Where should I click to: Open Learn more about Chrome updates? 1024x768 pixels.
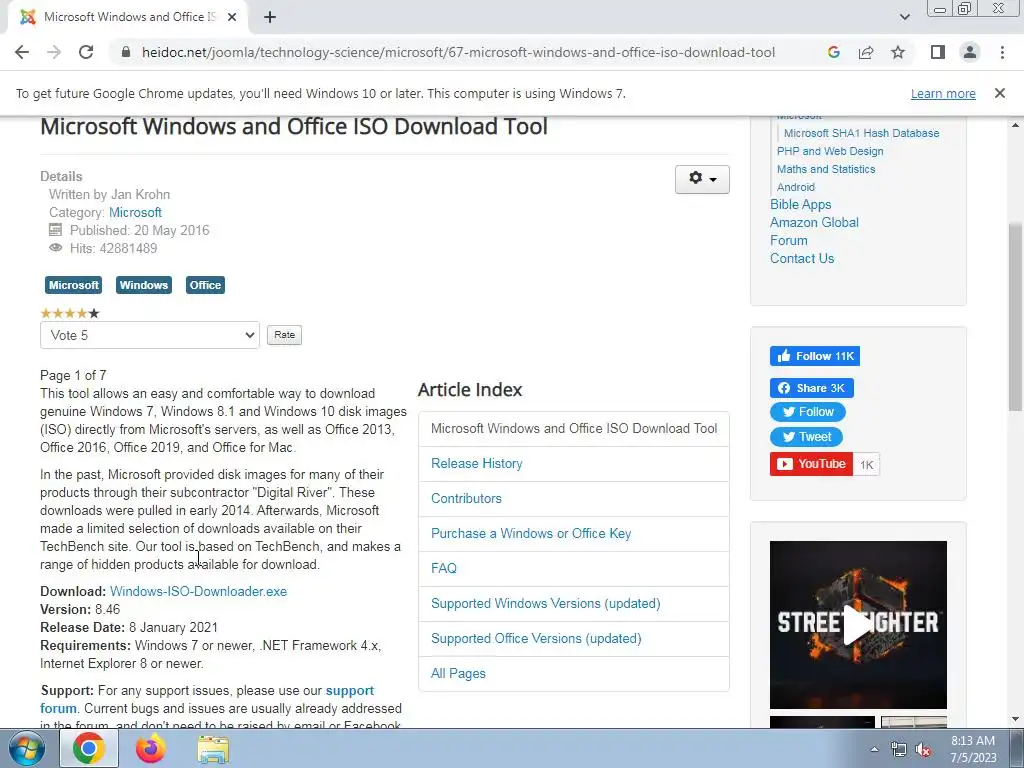pos(943,93)
